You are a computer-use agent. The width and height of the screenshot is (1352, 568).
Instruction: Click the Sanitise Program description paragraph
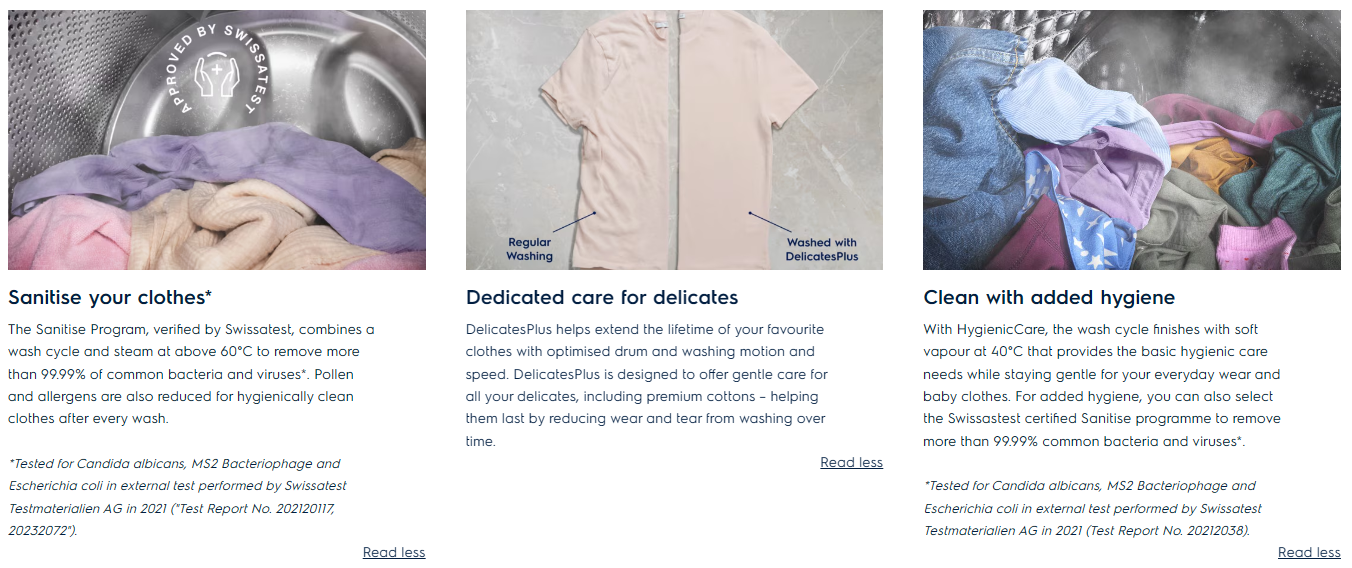coord(191,374)
